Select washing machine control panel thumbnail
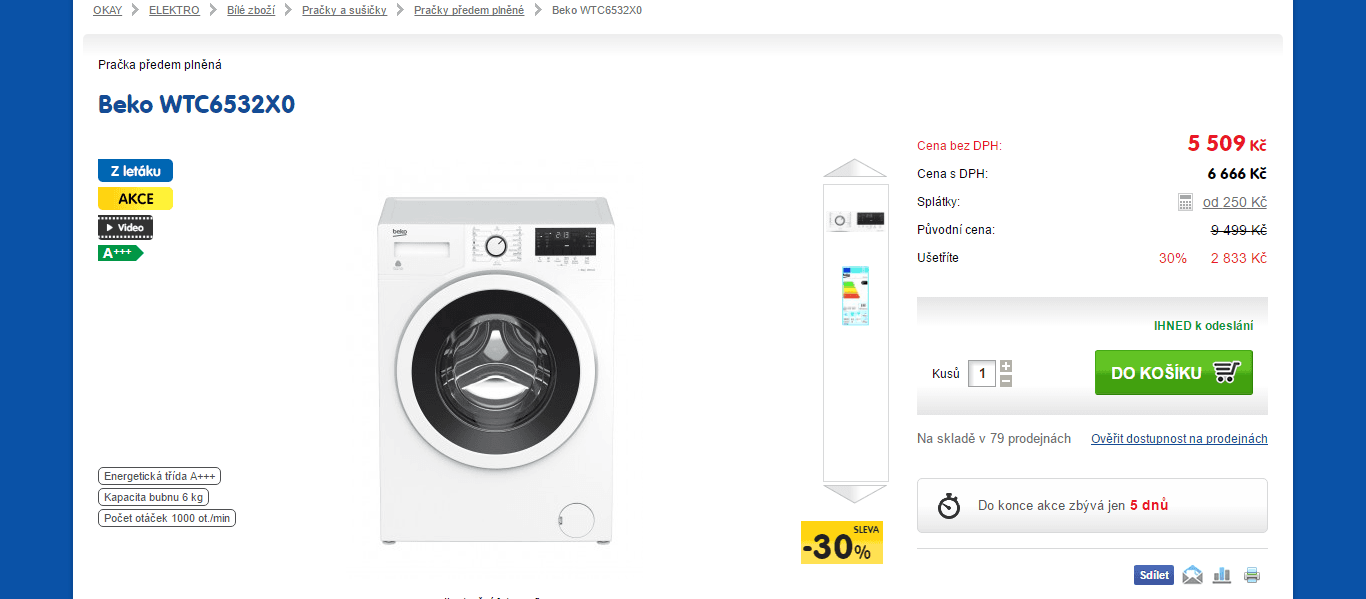The height and width of the screenshot is (599, 1366). click(856, 220)
